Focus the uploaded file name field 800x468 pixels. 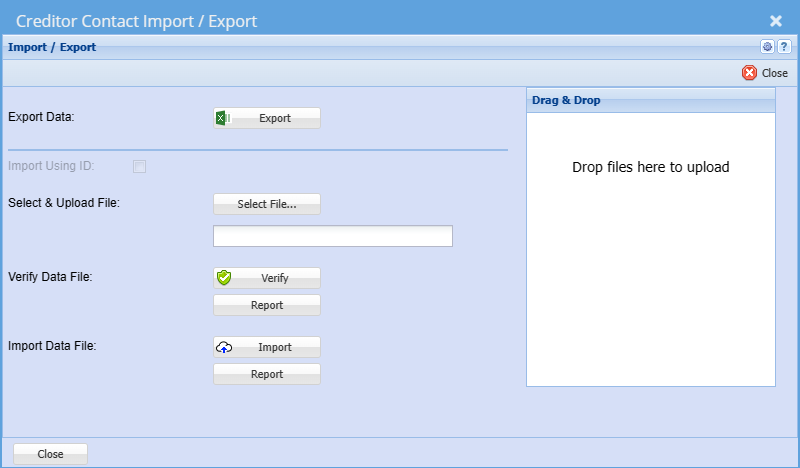tap(333, 236)
